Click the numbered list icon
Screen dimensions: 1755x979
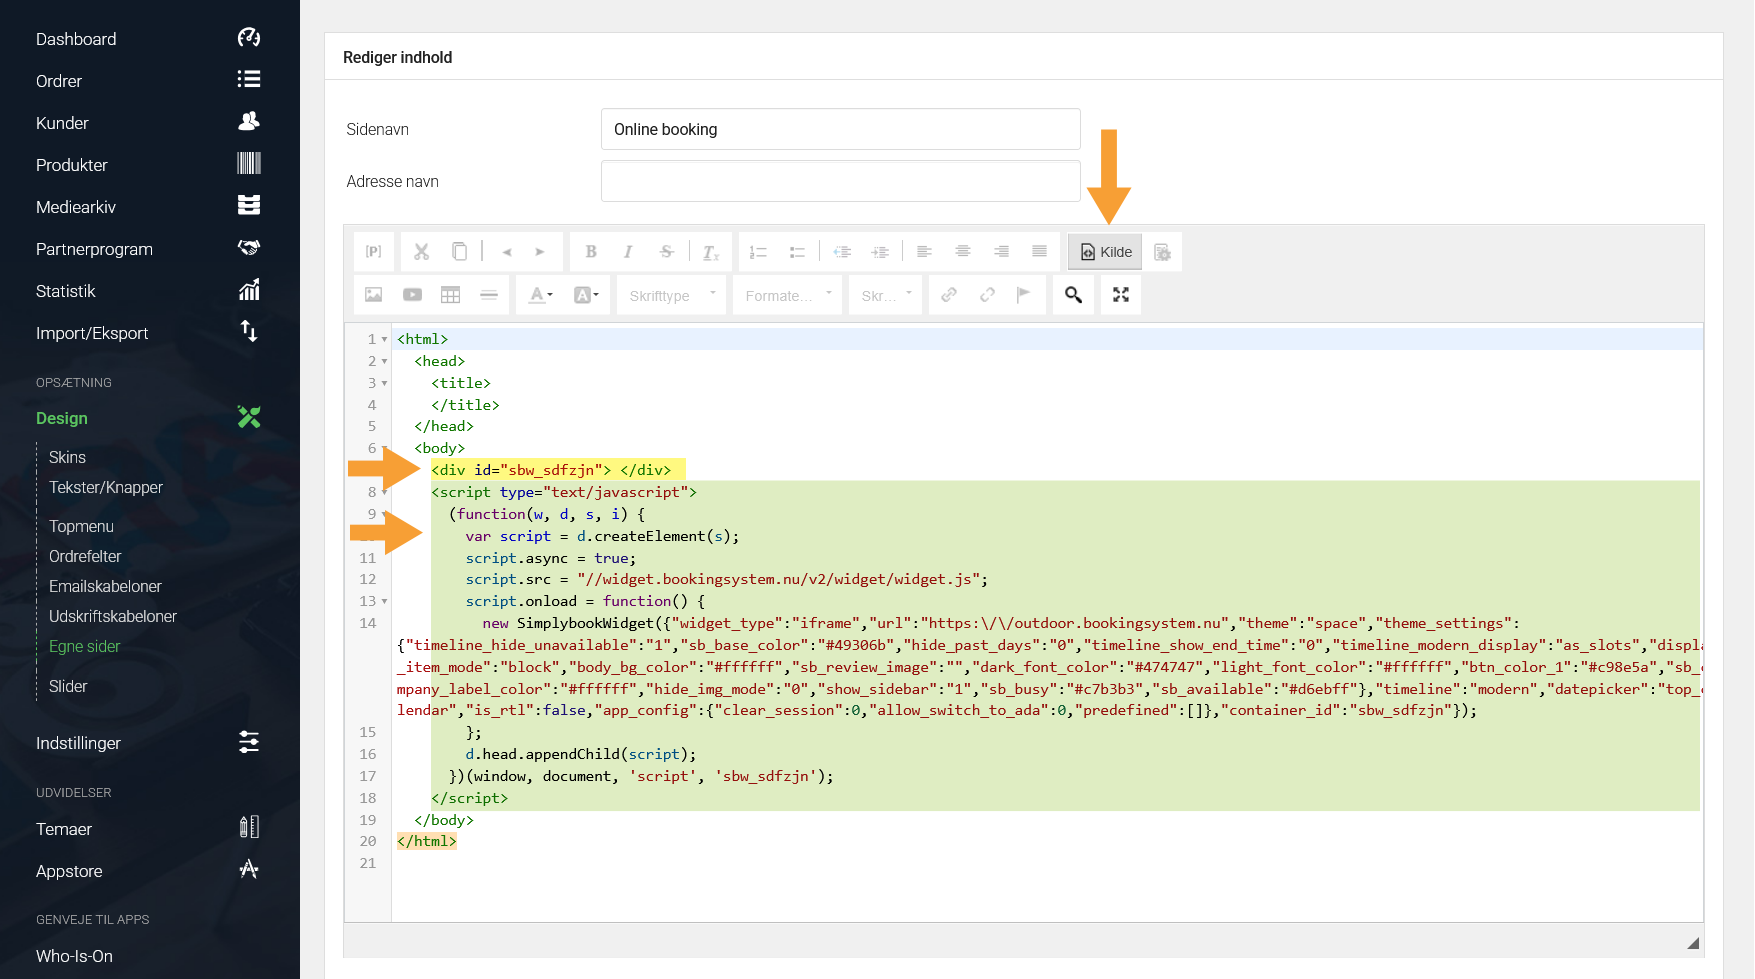[x=759, y=252]
